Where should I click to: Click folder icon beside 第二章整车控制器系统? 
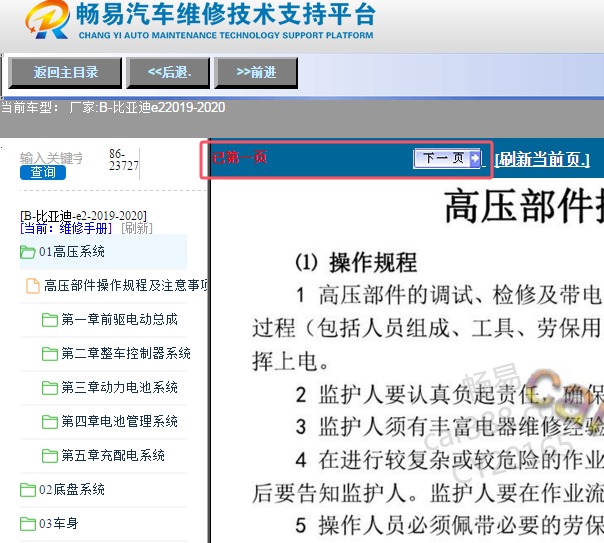click(x=50, y=354)
